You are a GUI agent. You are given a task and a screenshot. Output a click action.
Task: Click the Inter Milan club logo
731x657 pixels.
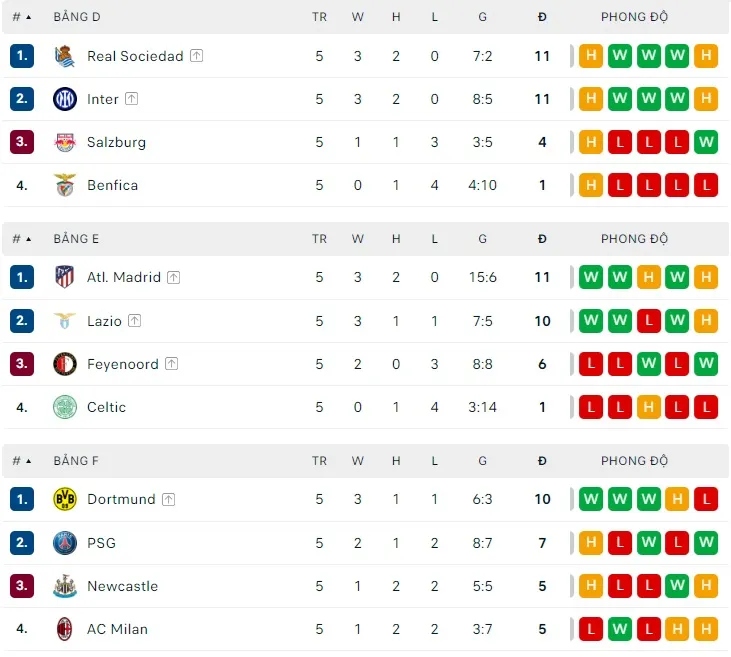point(65,99)
